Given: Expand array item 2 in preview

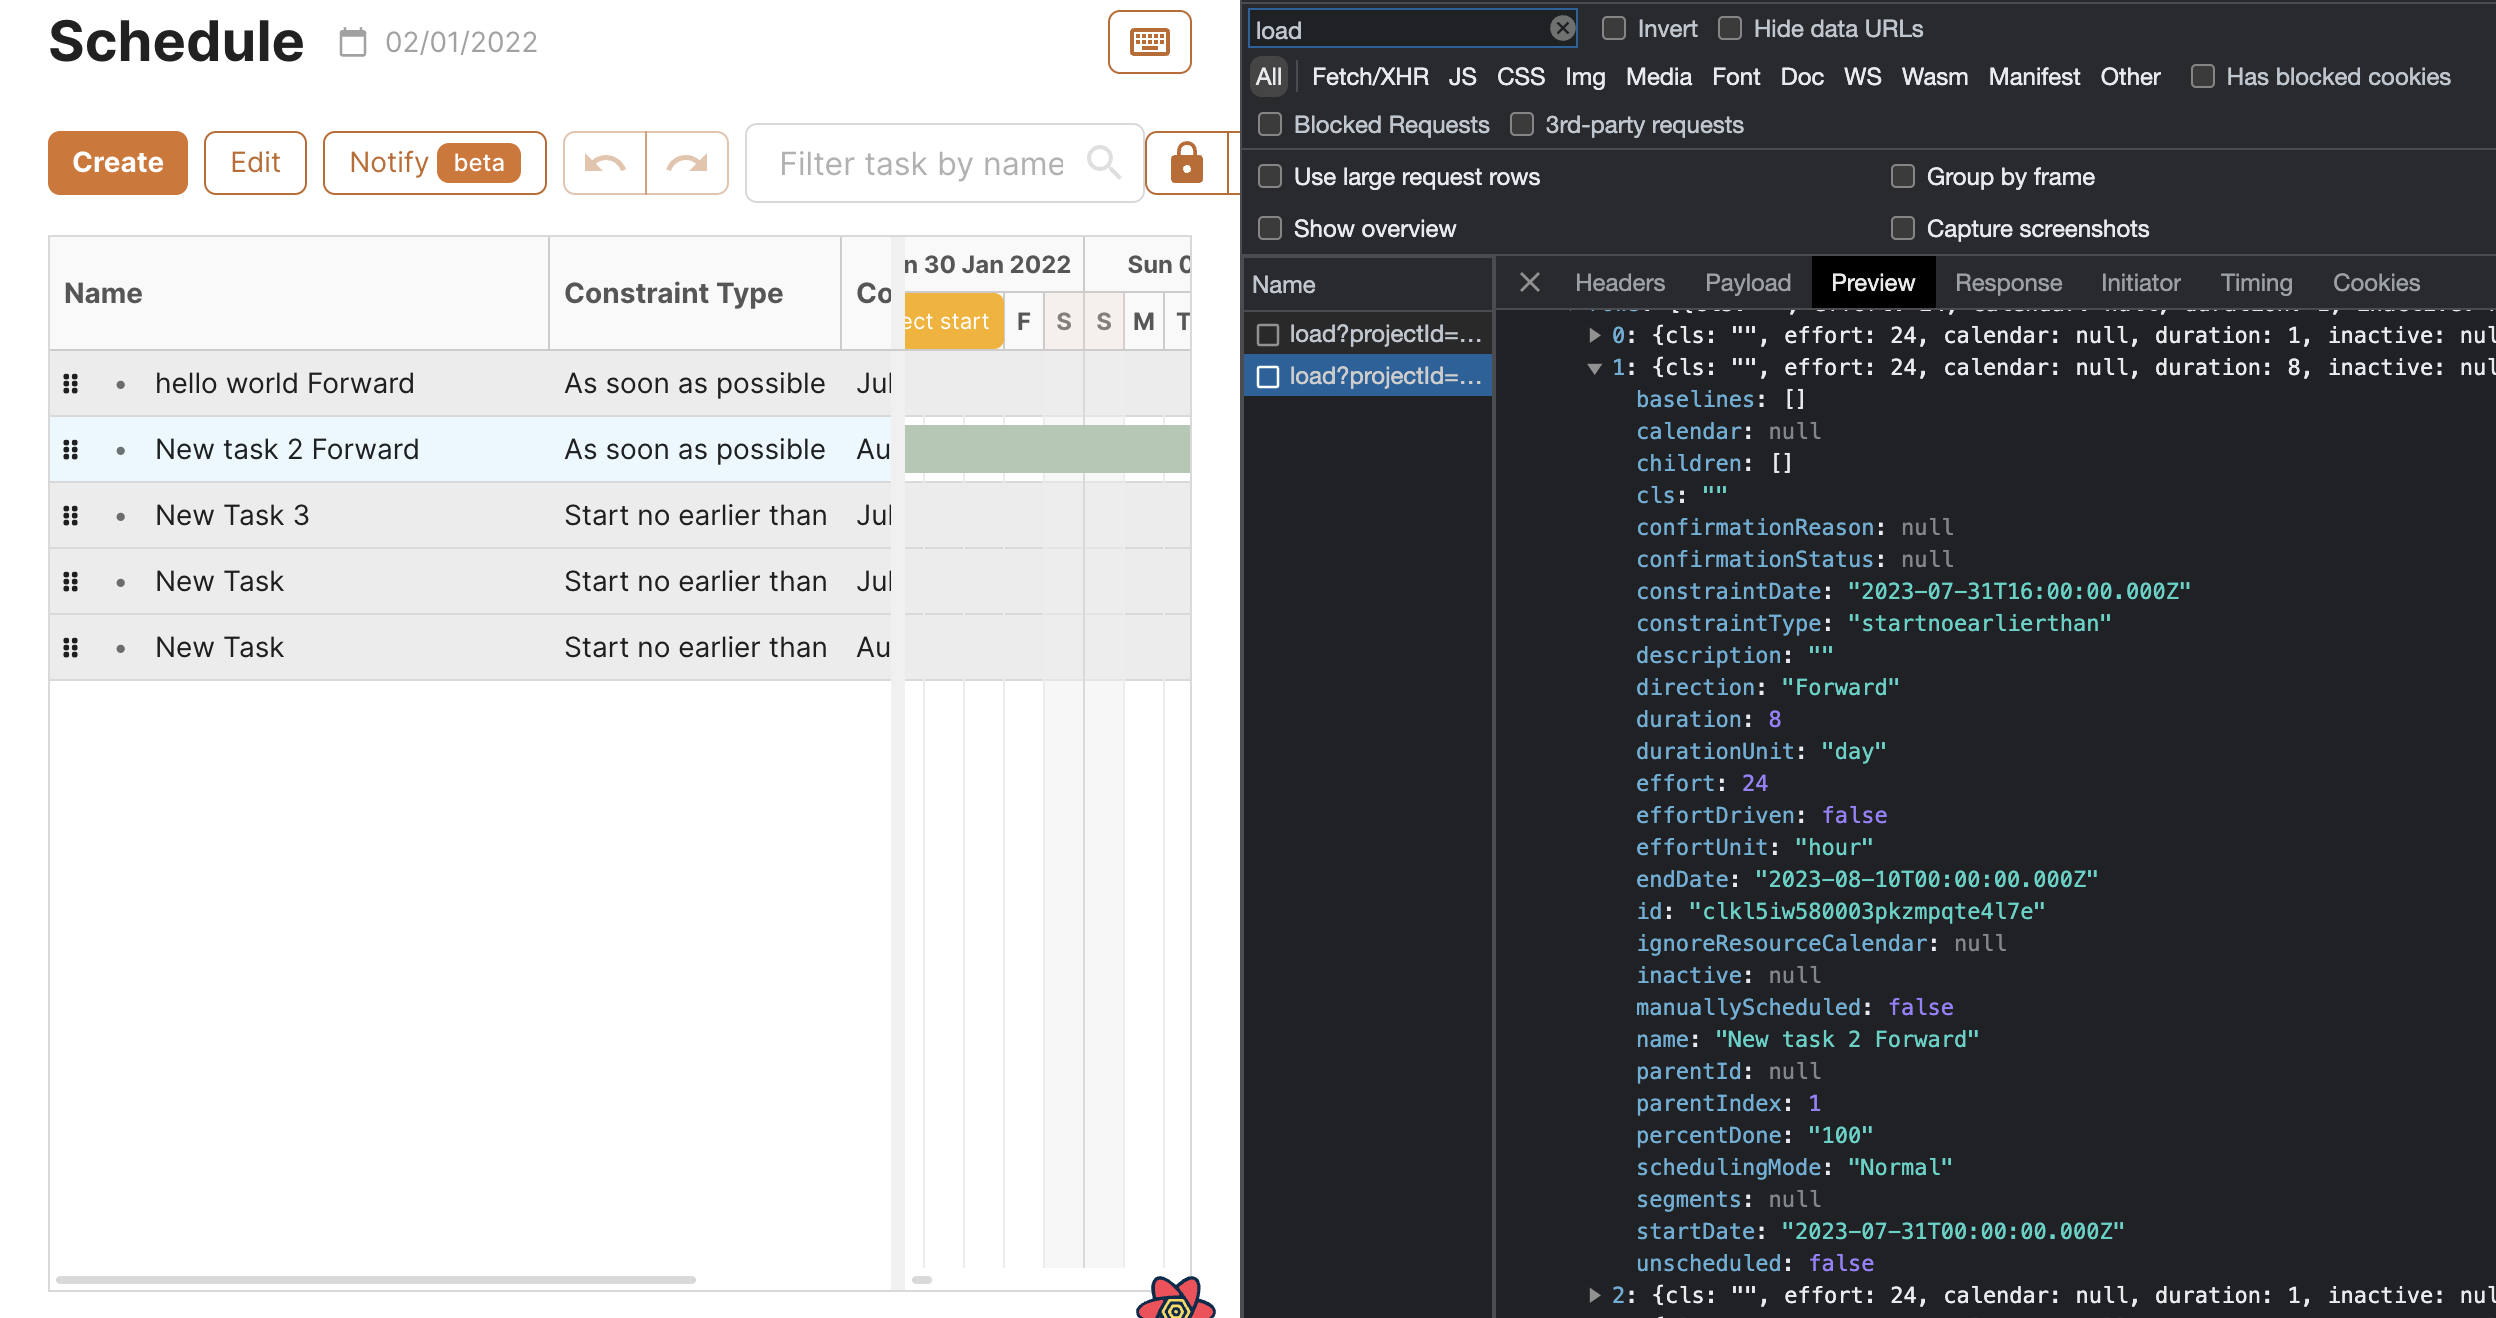Looking at the screenshot, I should point(1595,1295).
